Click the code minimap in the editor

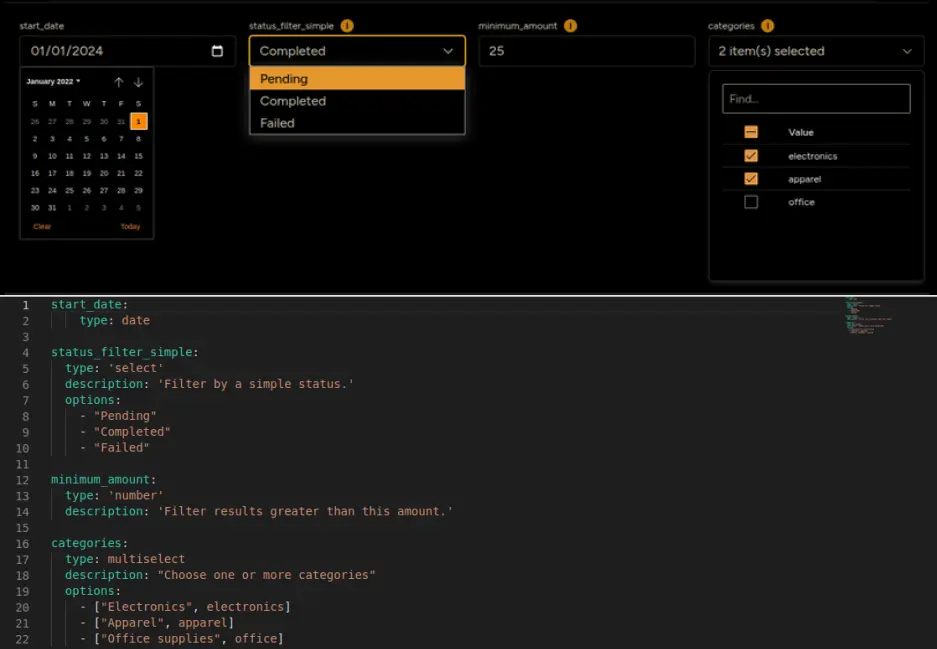[868, 316]
